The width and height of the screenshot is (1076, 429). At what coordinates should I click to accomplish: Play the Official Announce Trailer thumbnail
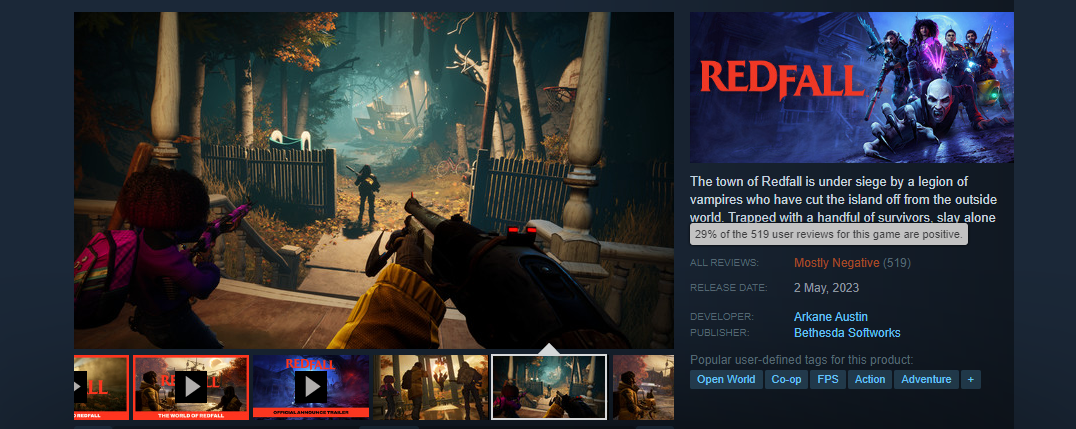coord(311,387)
